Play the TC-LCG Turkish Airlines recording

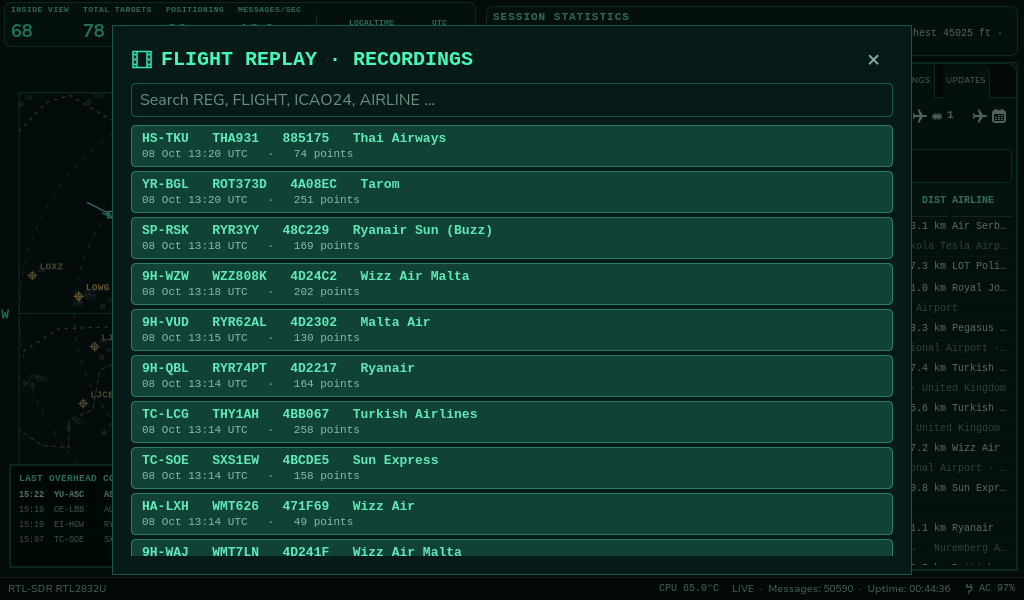(511, 422)
